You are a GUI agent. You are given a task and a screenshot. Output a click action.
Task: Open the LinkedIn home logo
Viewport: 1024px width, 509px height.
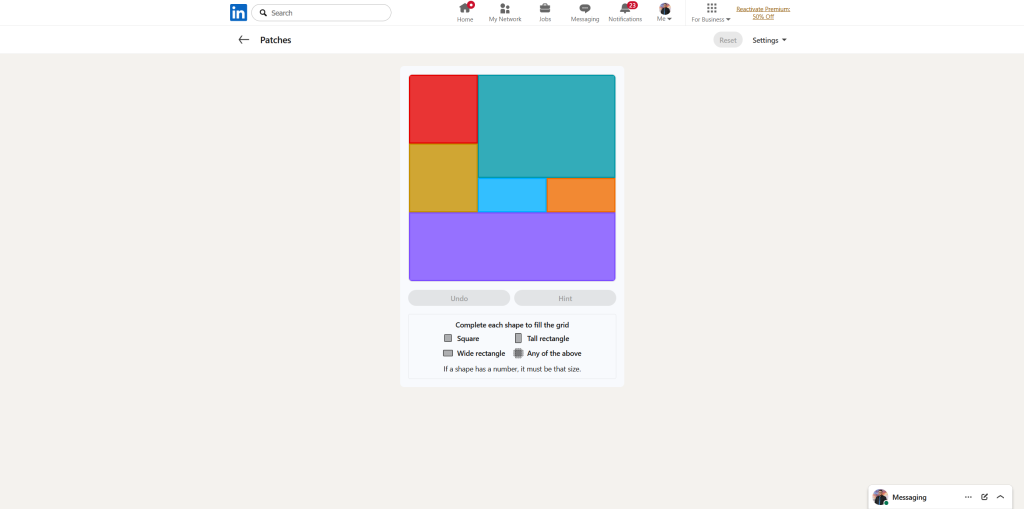[238, 12]
